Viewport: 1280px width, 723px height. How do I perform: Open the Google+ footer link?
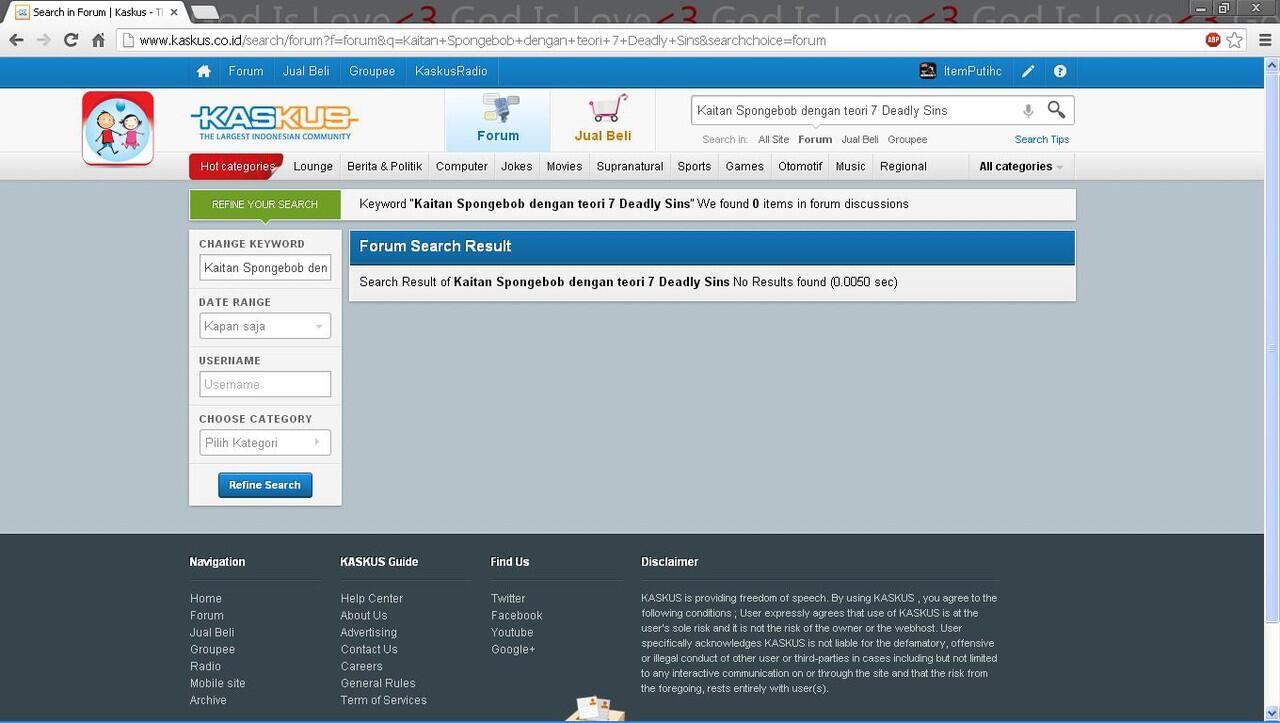coord(513,649)
